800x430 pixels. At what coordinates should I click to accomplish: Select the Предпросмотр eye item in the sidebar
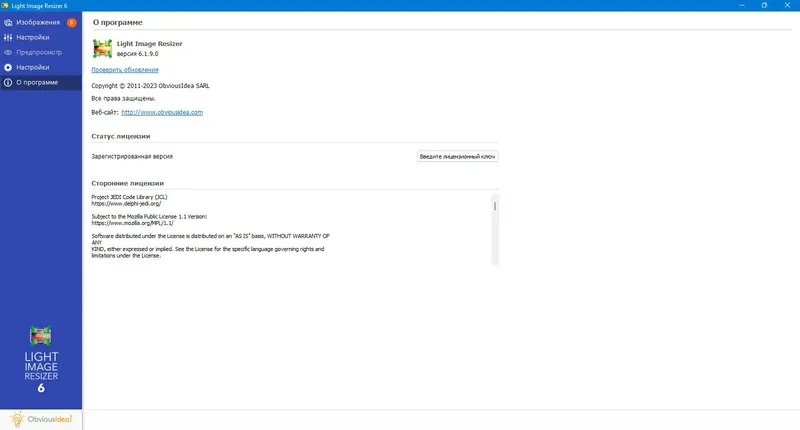point(41,53)
